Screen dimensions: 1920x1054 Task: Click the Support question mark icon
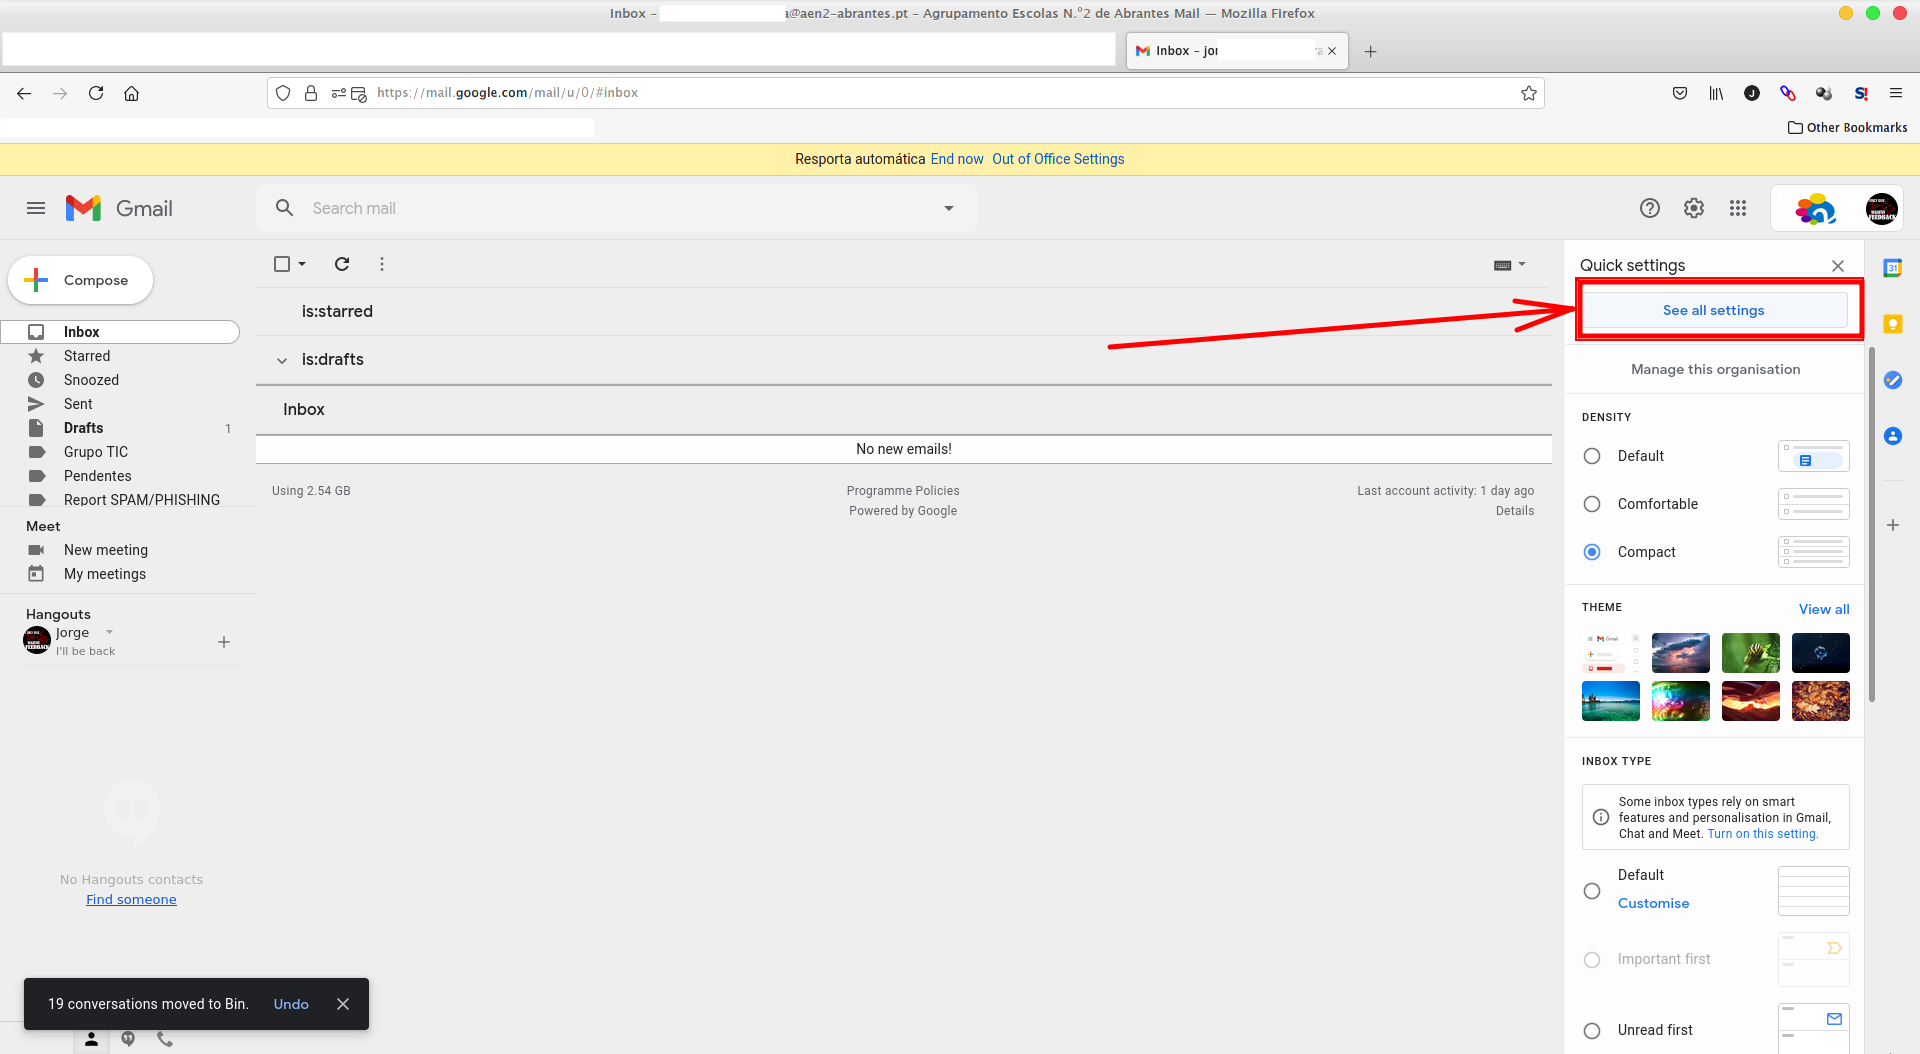pos(1649,208)
